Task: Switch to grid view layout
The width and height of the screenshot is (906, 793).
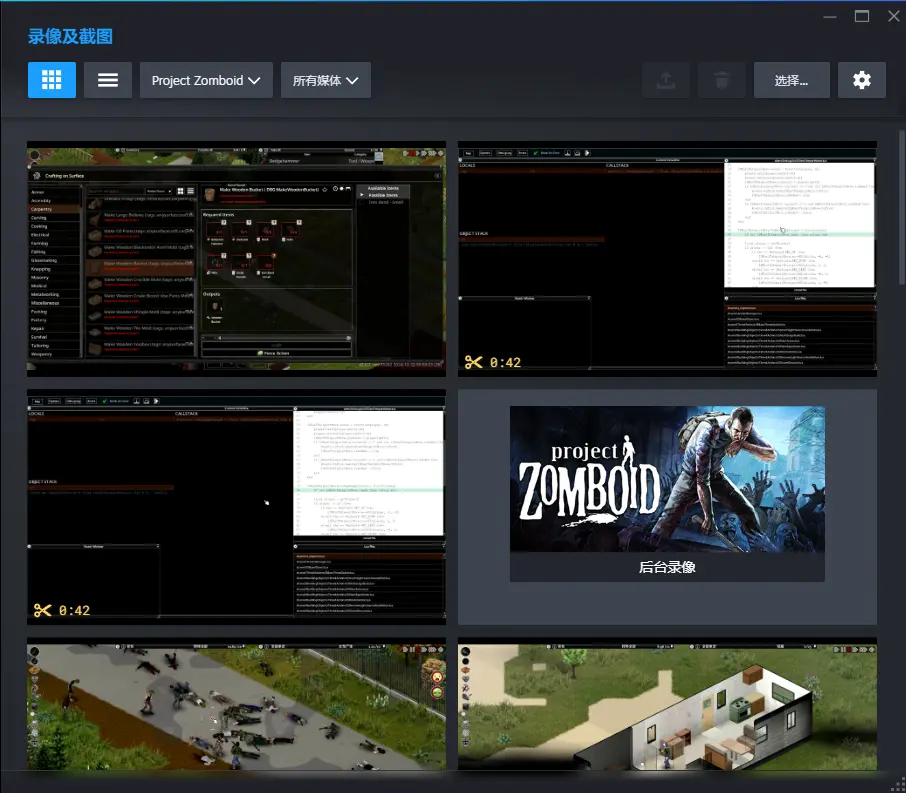Action: [52, 80]
